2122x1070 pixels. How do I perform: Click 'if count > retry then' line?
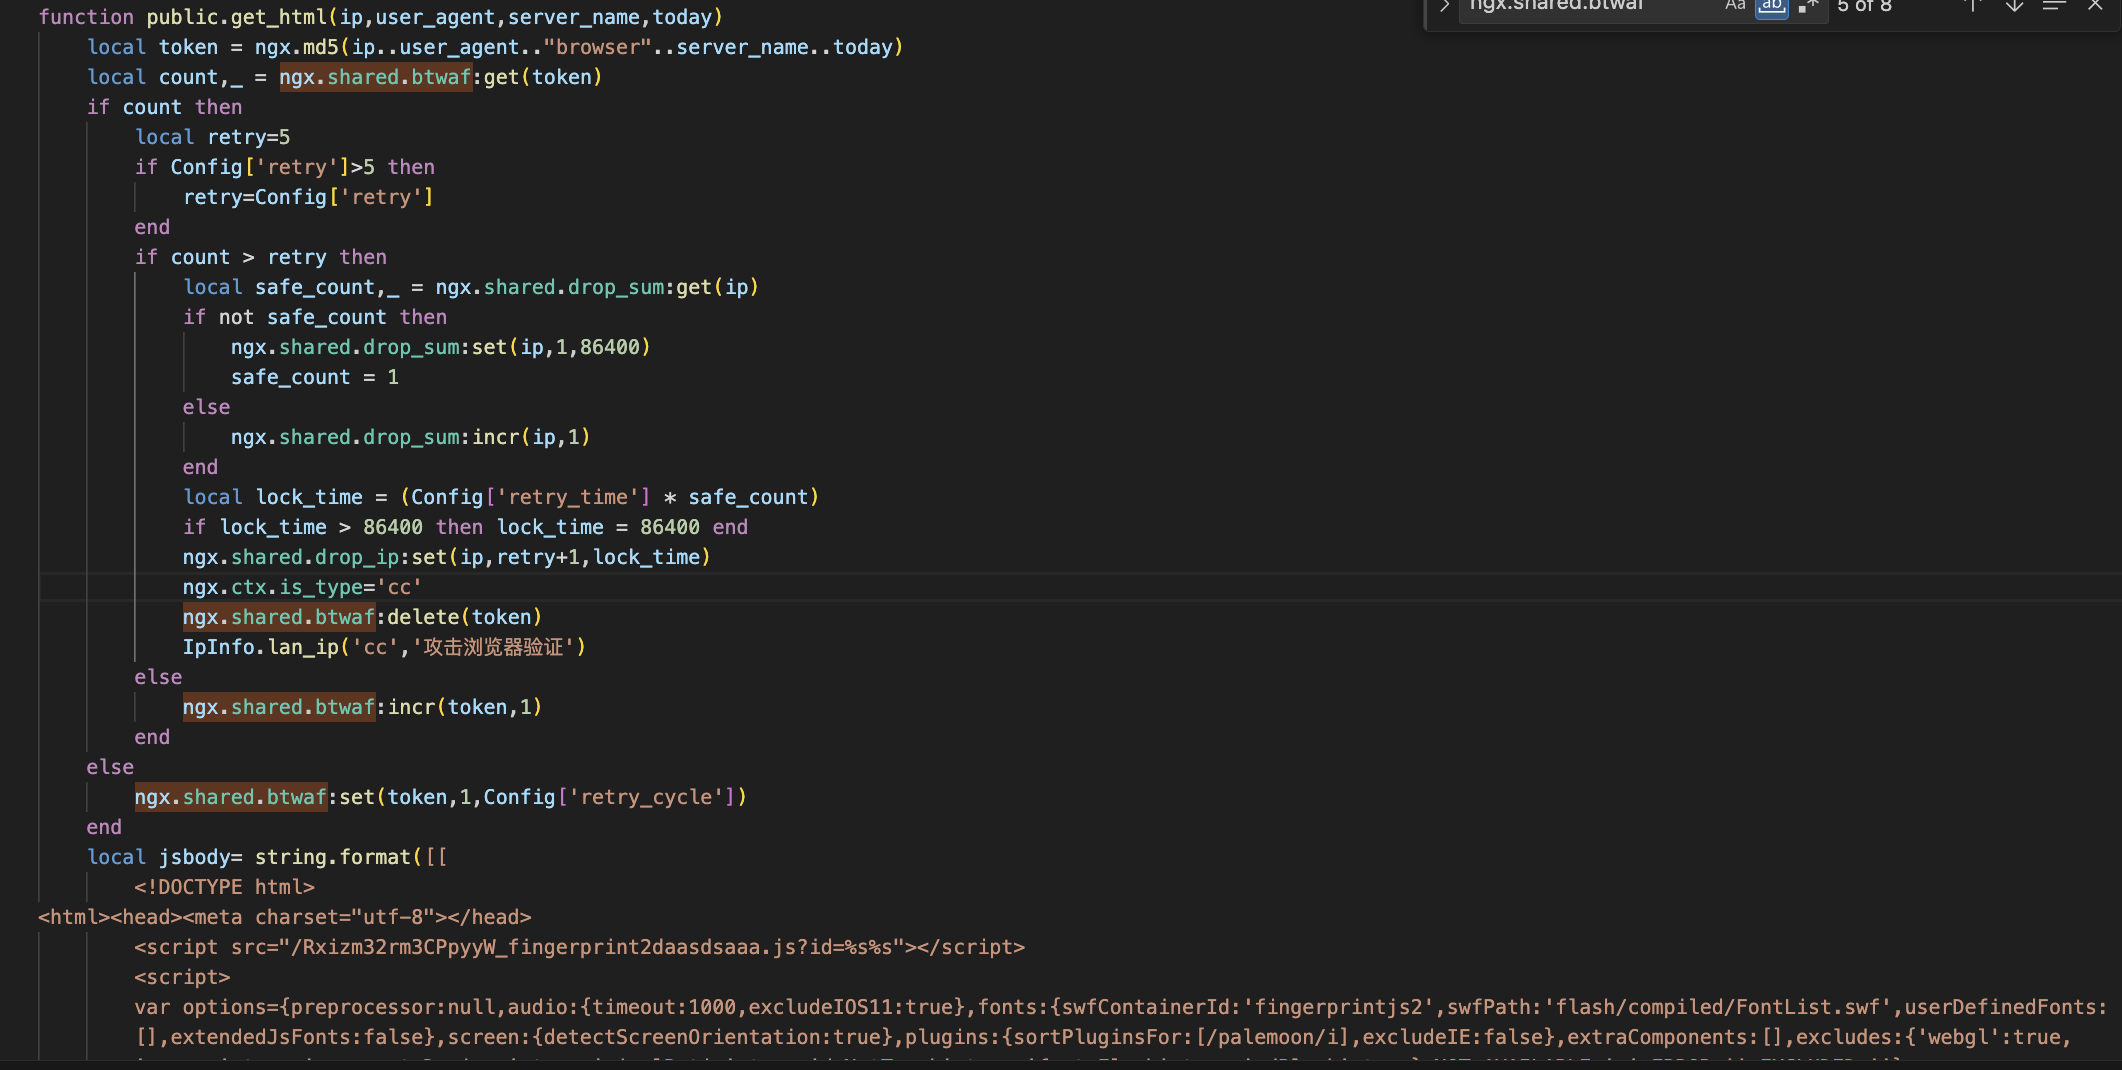[261, 257]
